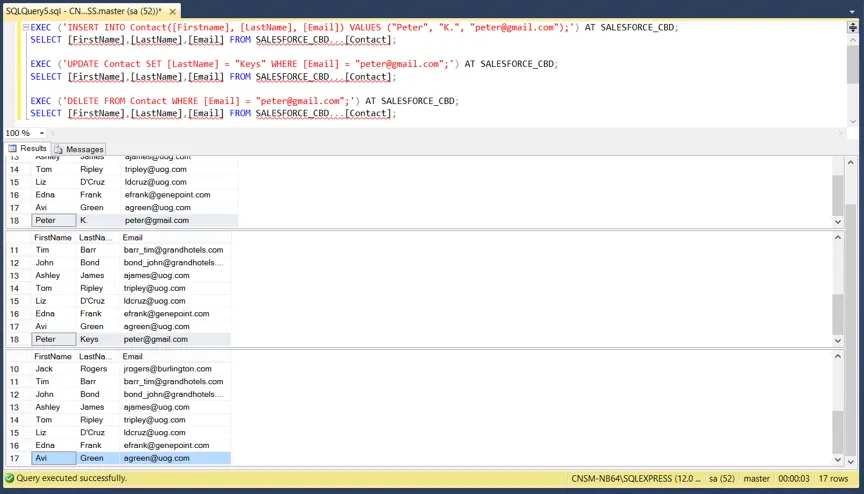This screenshot has width=864, height=494.
Task: Click the CNSM-NB64\SQLEXPRESS server status entry
Action: [x=635, y=479]
